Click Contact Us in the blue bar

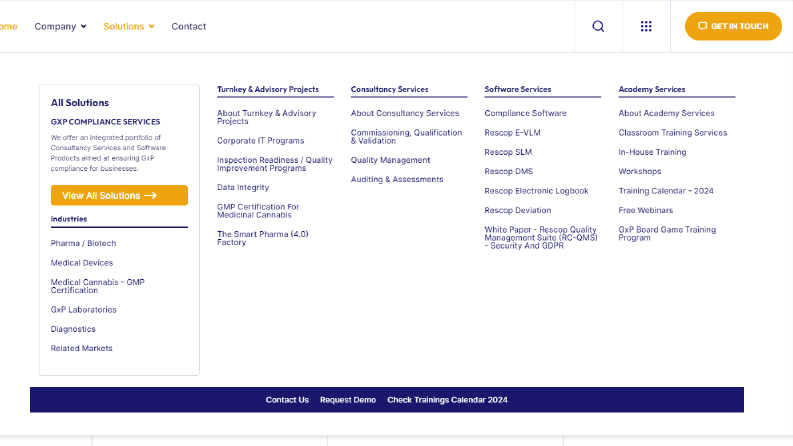287,400
